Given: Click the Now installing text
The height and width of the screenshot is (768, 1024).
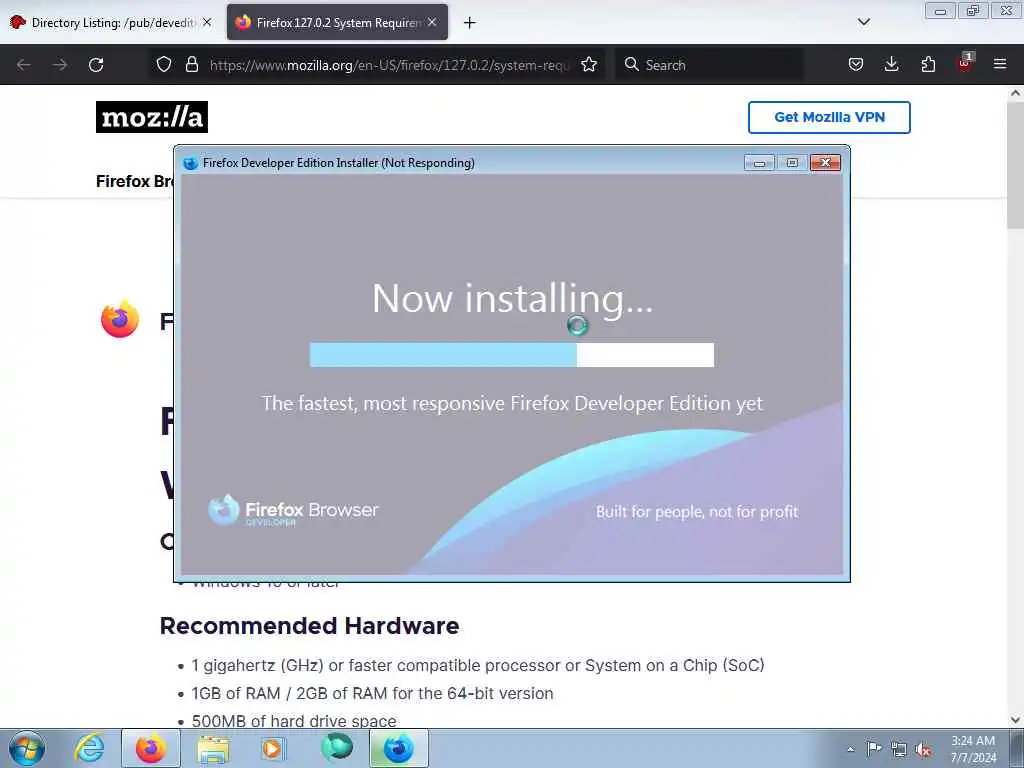Looking at the screenshot, I should 512,298.
